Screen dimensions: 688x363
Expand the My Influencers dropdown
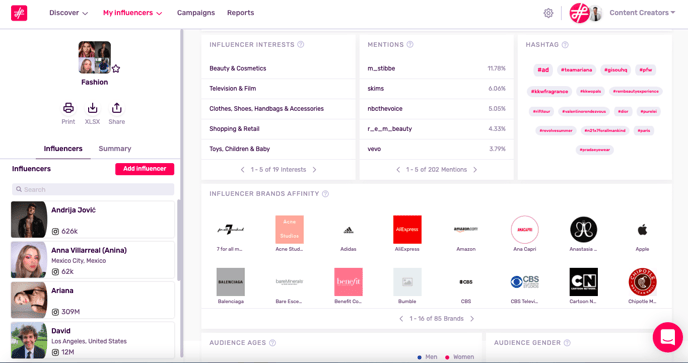pyautogui.click(x=133, y=13)
